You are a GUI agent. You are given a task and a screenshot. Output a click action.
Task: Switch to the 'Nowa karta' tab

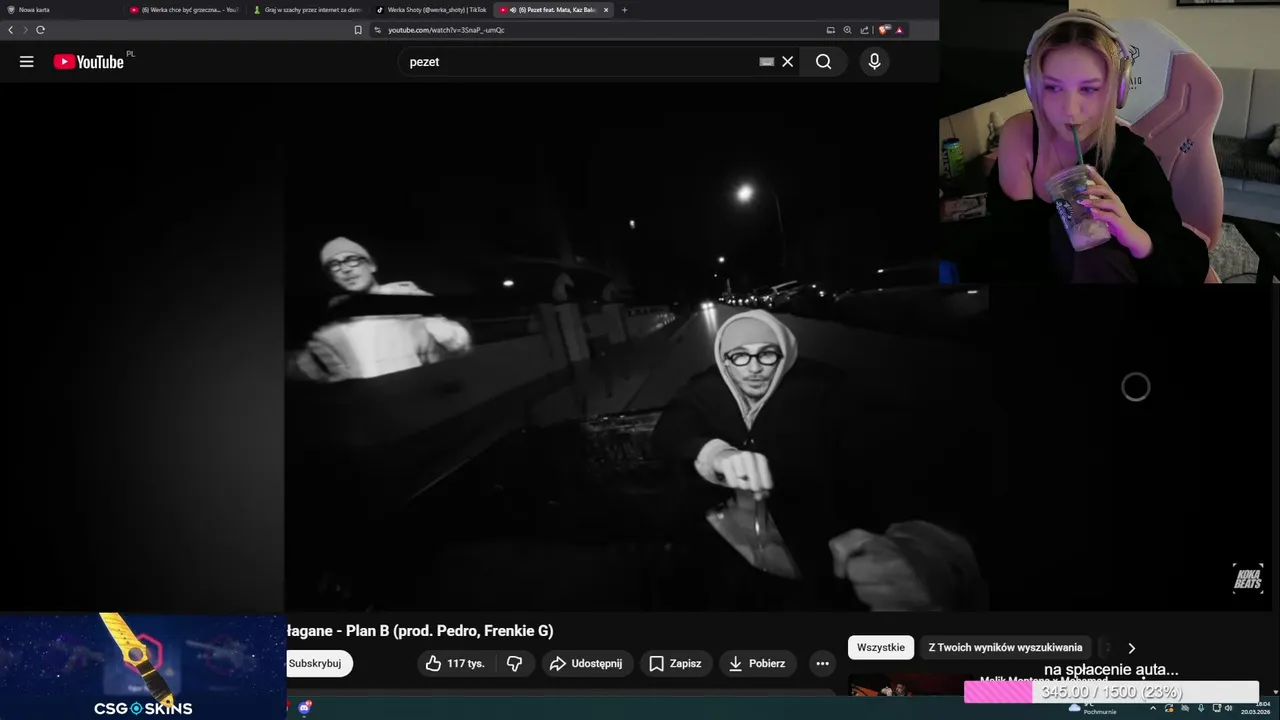click(x=60, y=9)
